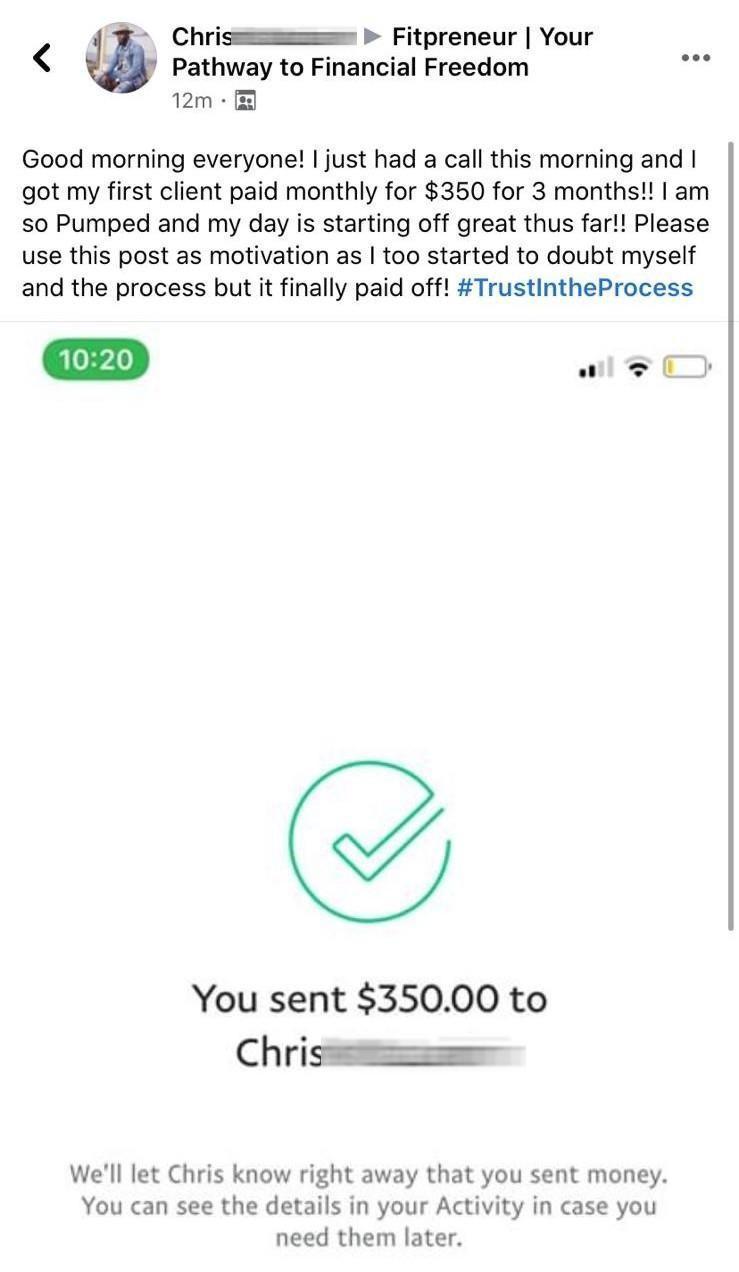Tap the 12m post timestamp
This screenshot has width=739, height=1272.
coord(191,101)
